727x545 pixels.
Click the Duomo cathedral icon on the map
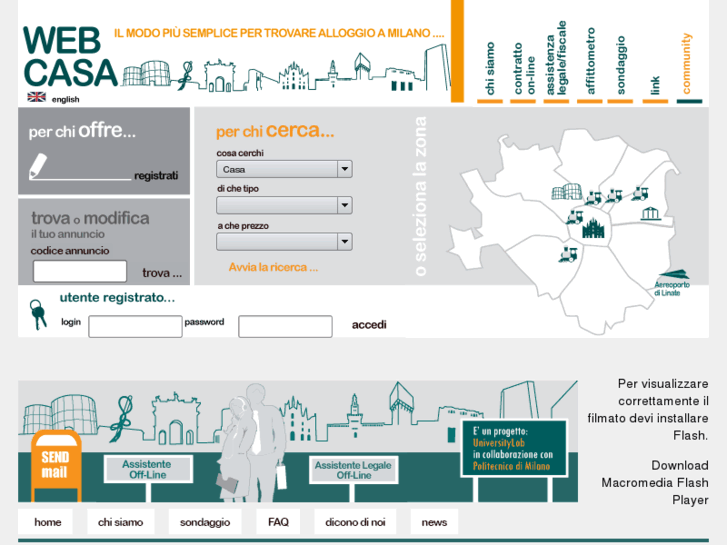pyautogui.click(x=593, y=228)
